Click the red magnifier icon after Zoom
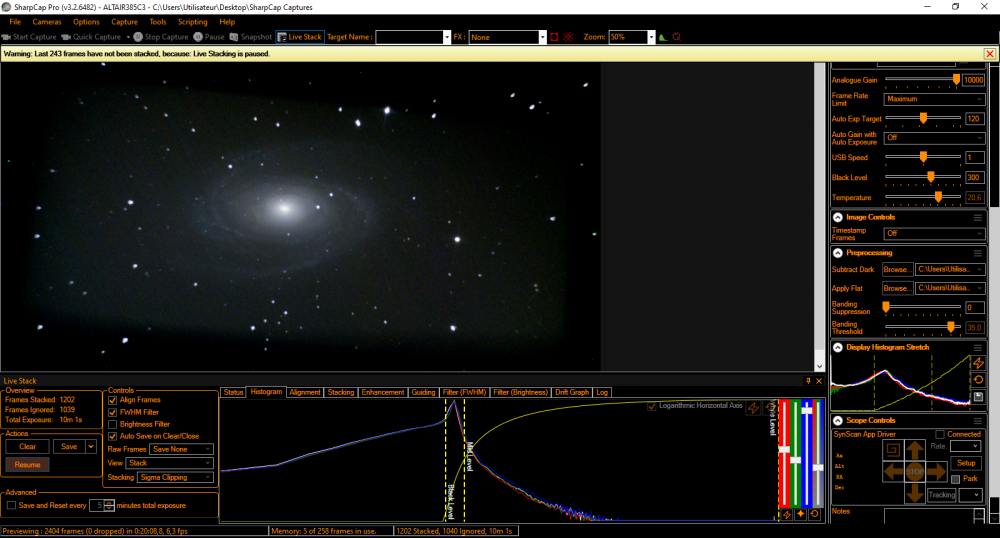The image size is (1000, 538). [677, 37]
